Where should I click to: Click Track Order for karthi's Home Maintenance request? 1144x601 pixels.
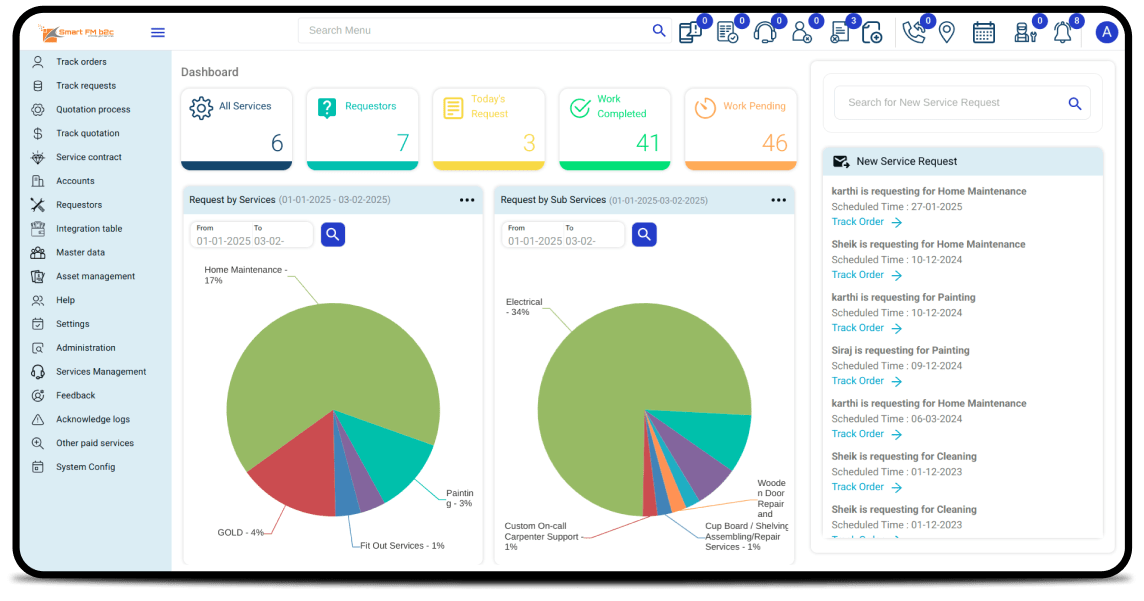tap(857, 221)
